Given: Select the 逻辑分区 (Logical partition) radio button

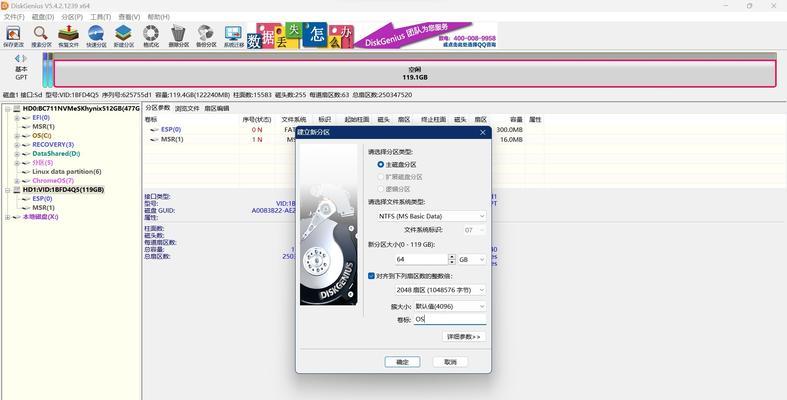Looking at the screenshot, I should tap(380, 189).
